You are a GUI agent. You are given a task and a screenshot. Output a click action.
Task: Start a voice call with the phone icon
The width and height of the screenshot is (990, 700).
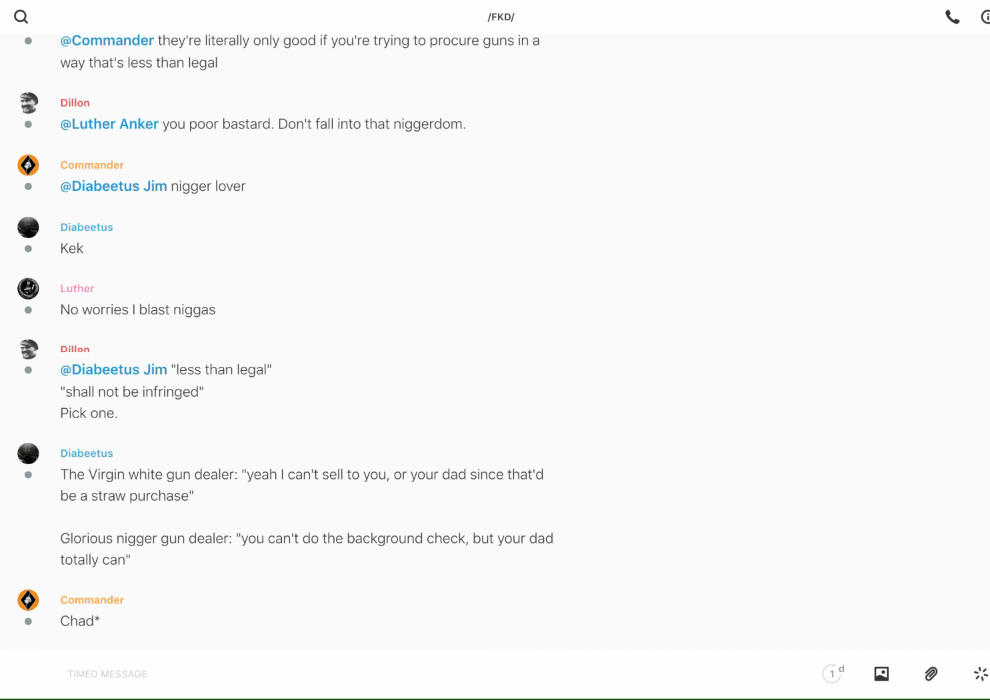pyautogui.click(x=952, y=17)
